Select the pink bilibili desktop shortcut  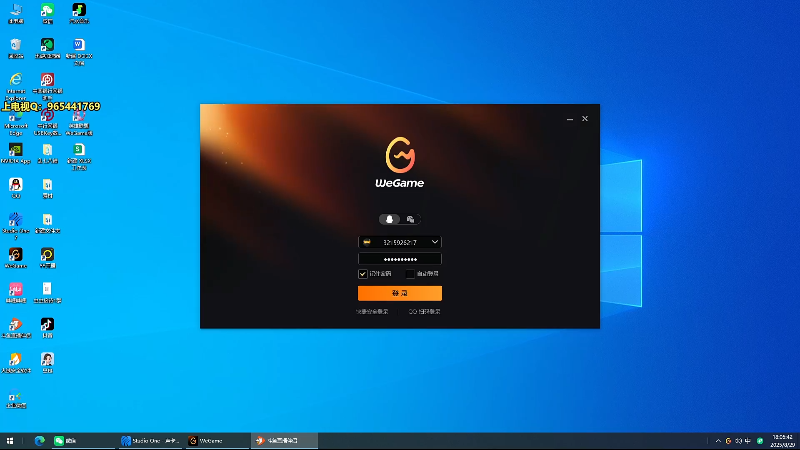[16, 292]
